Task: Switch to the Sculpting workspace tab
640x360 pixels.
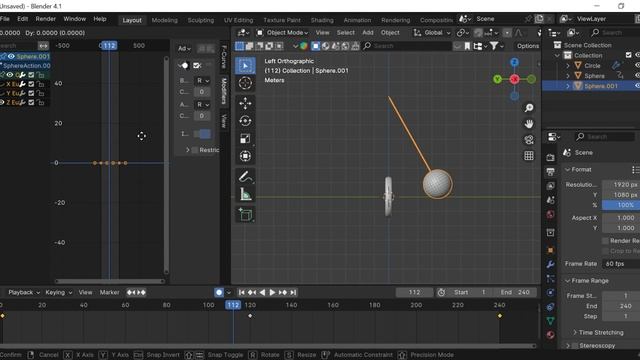Action: coord(200,20)
